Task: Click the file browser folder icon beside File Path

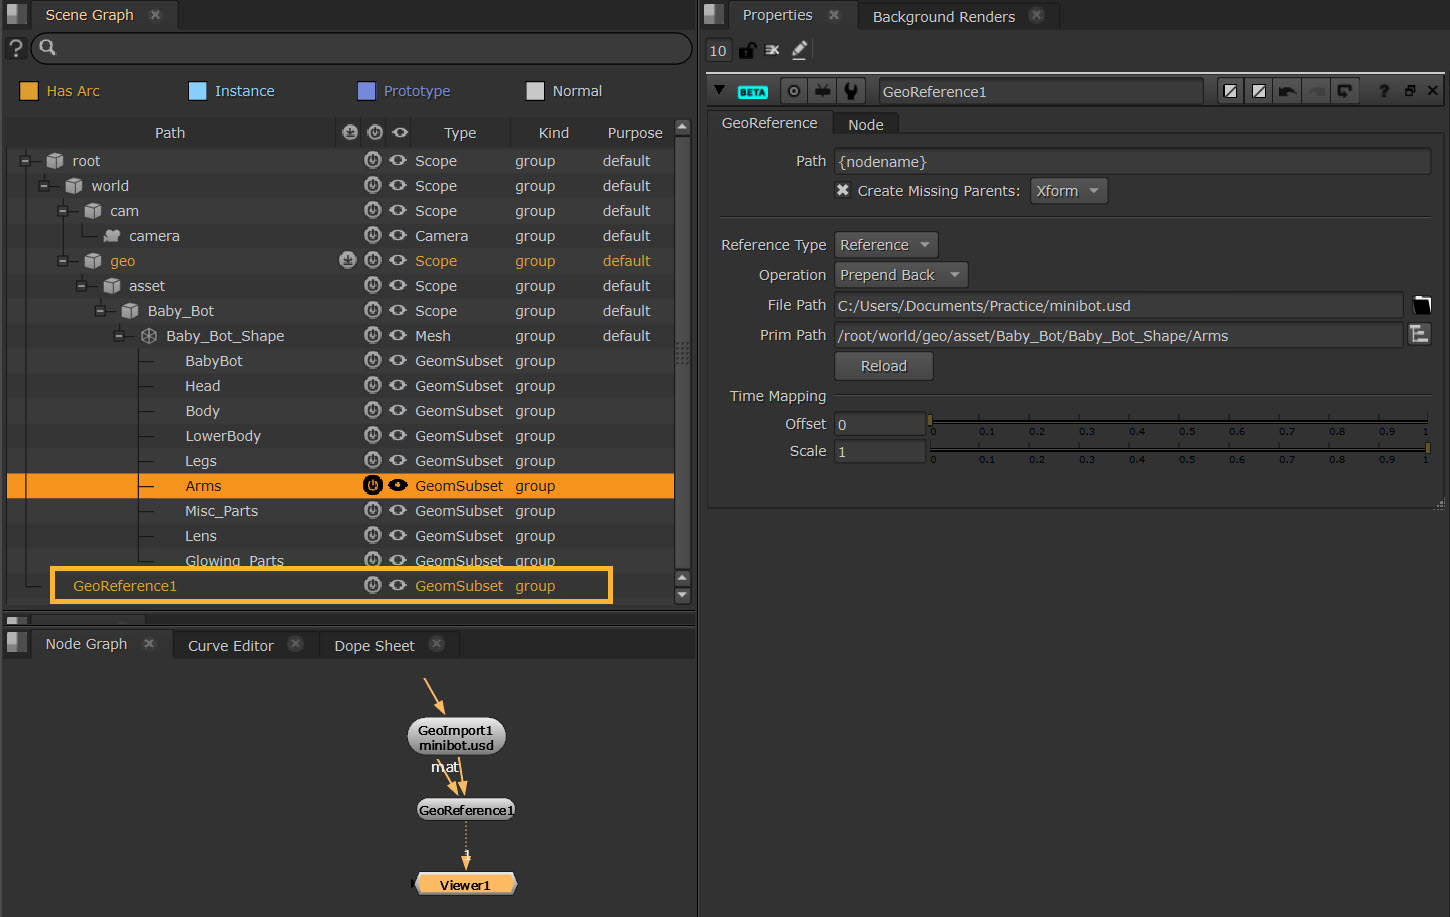Action: pos(1421,305)
